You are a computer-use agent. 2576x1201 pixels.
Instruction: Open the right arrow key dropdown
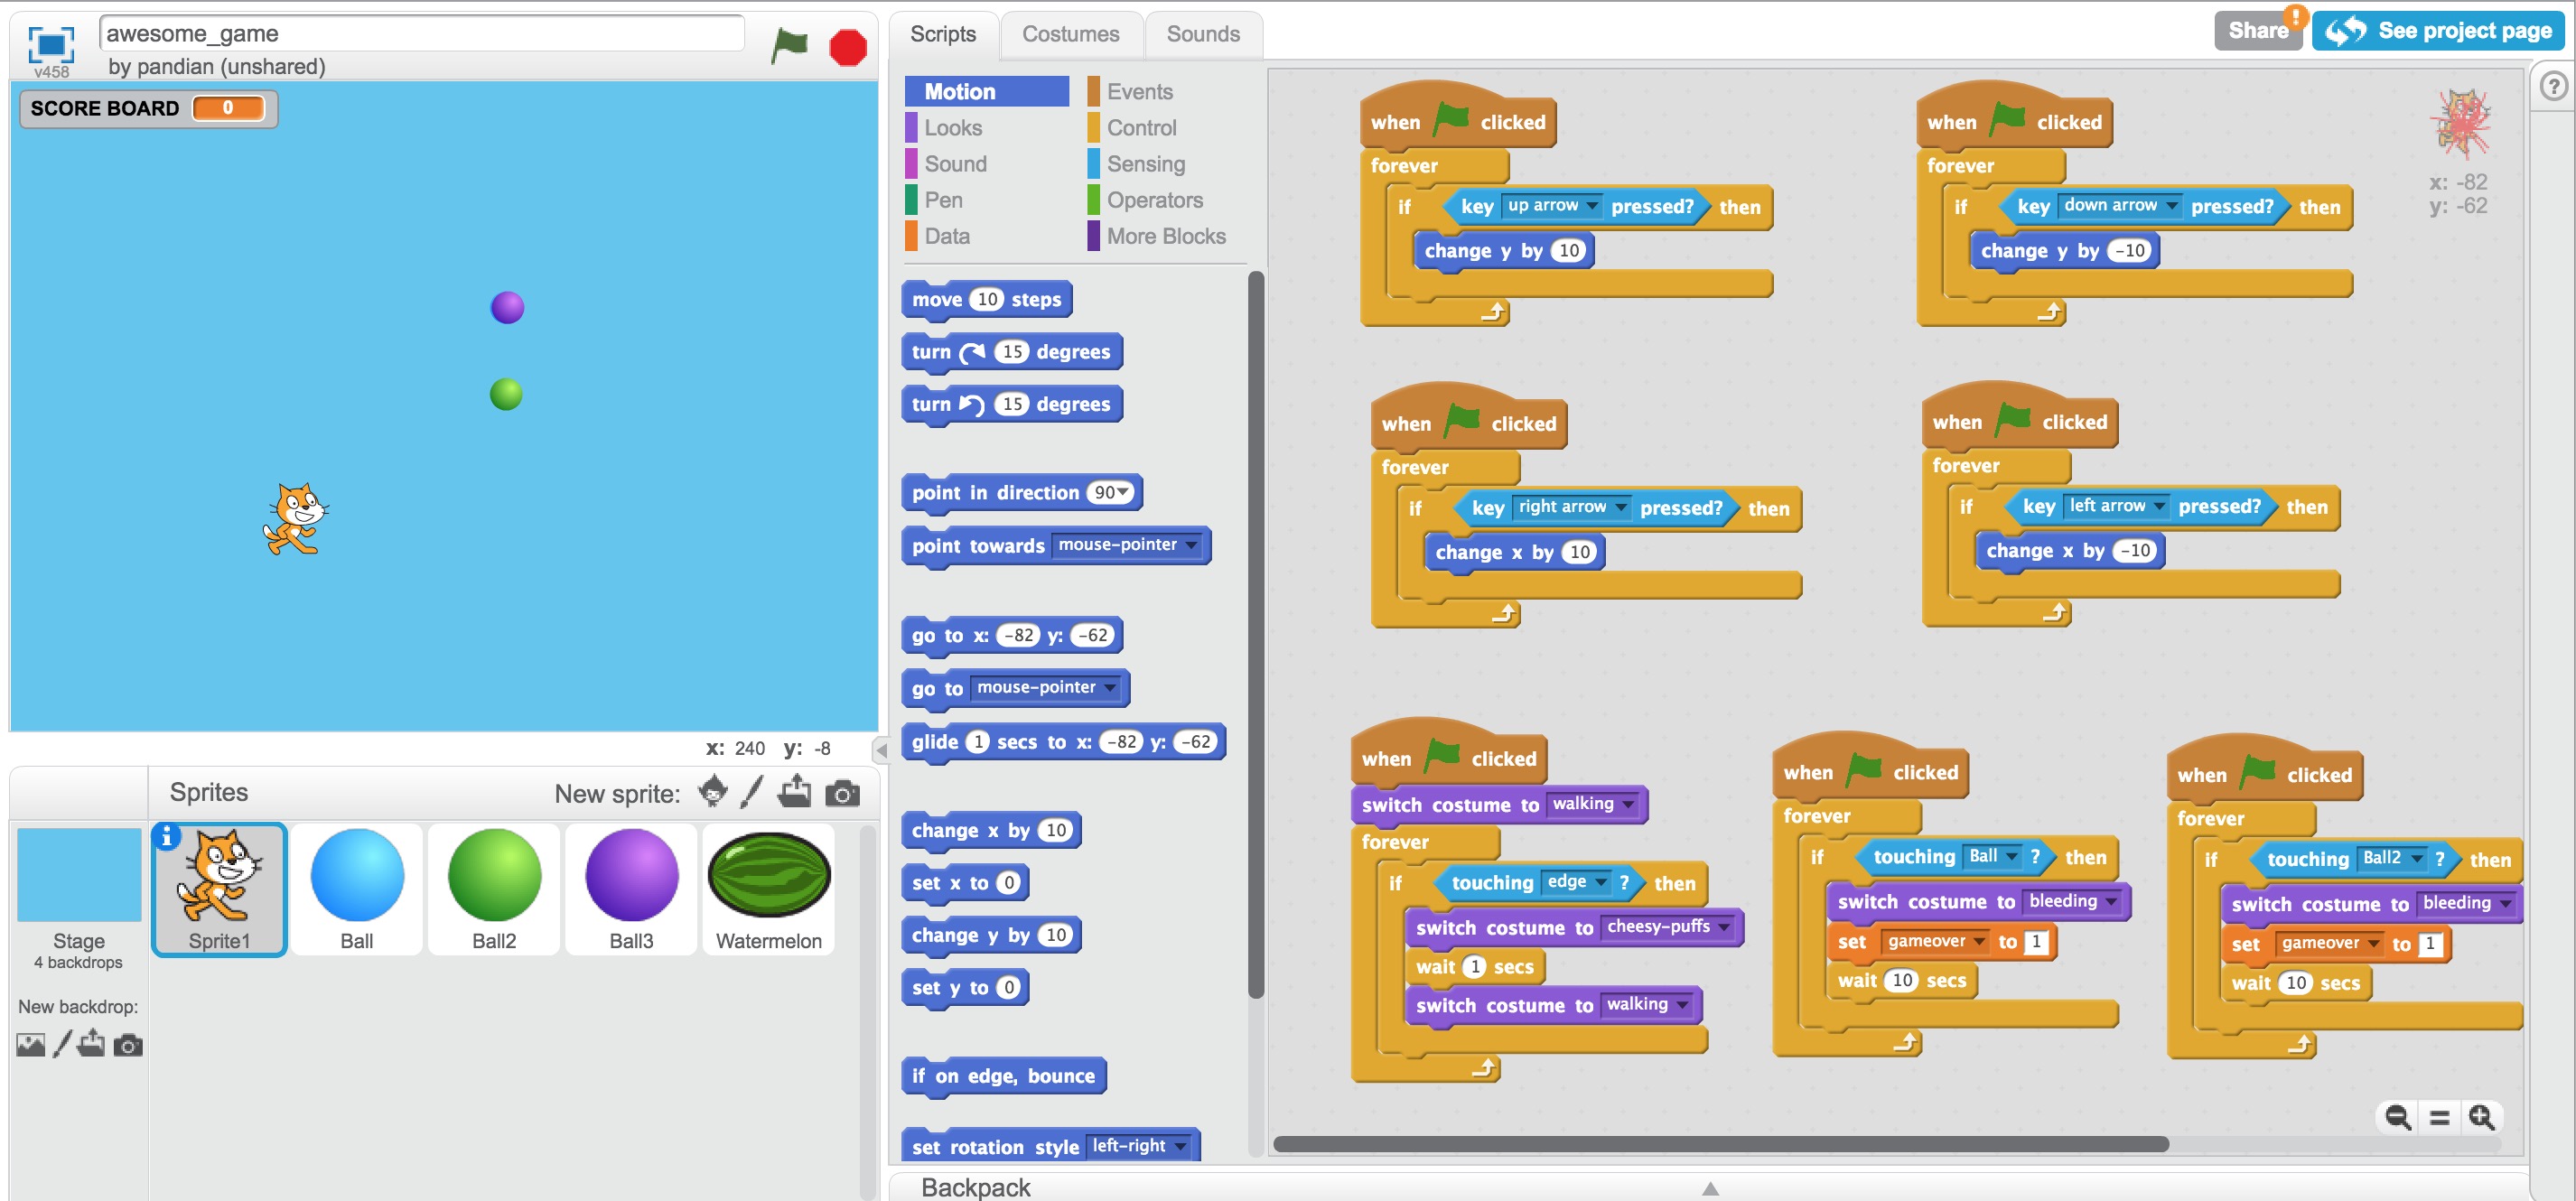pyautogui.click(x=1620, y=507)
